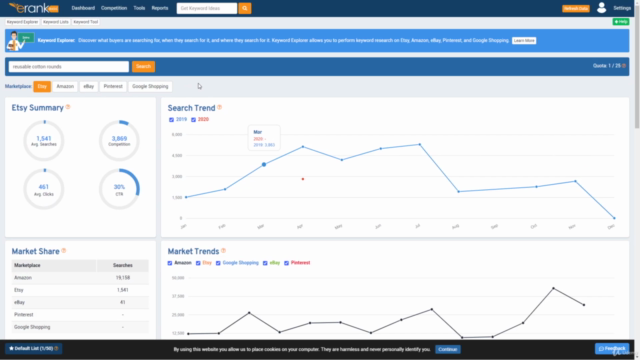The image size is (640, 360).
Task: Click the Refresh Data button
Action: tap(576, 8)
